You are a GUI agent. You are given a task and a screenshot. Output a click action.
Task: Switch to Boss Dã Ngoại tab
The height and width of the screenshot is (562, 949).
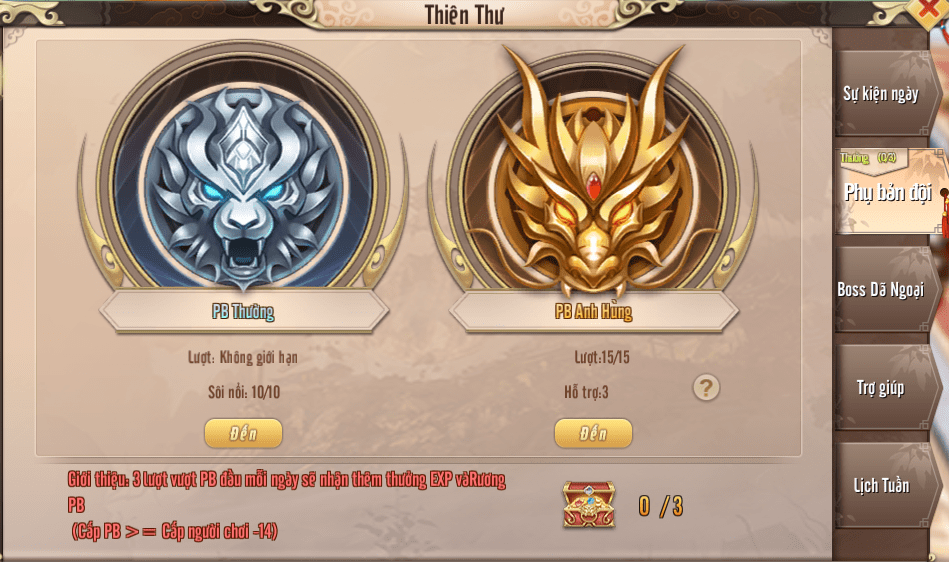(881, 290)
